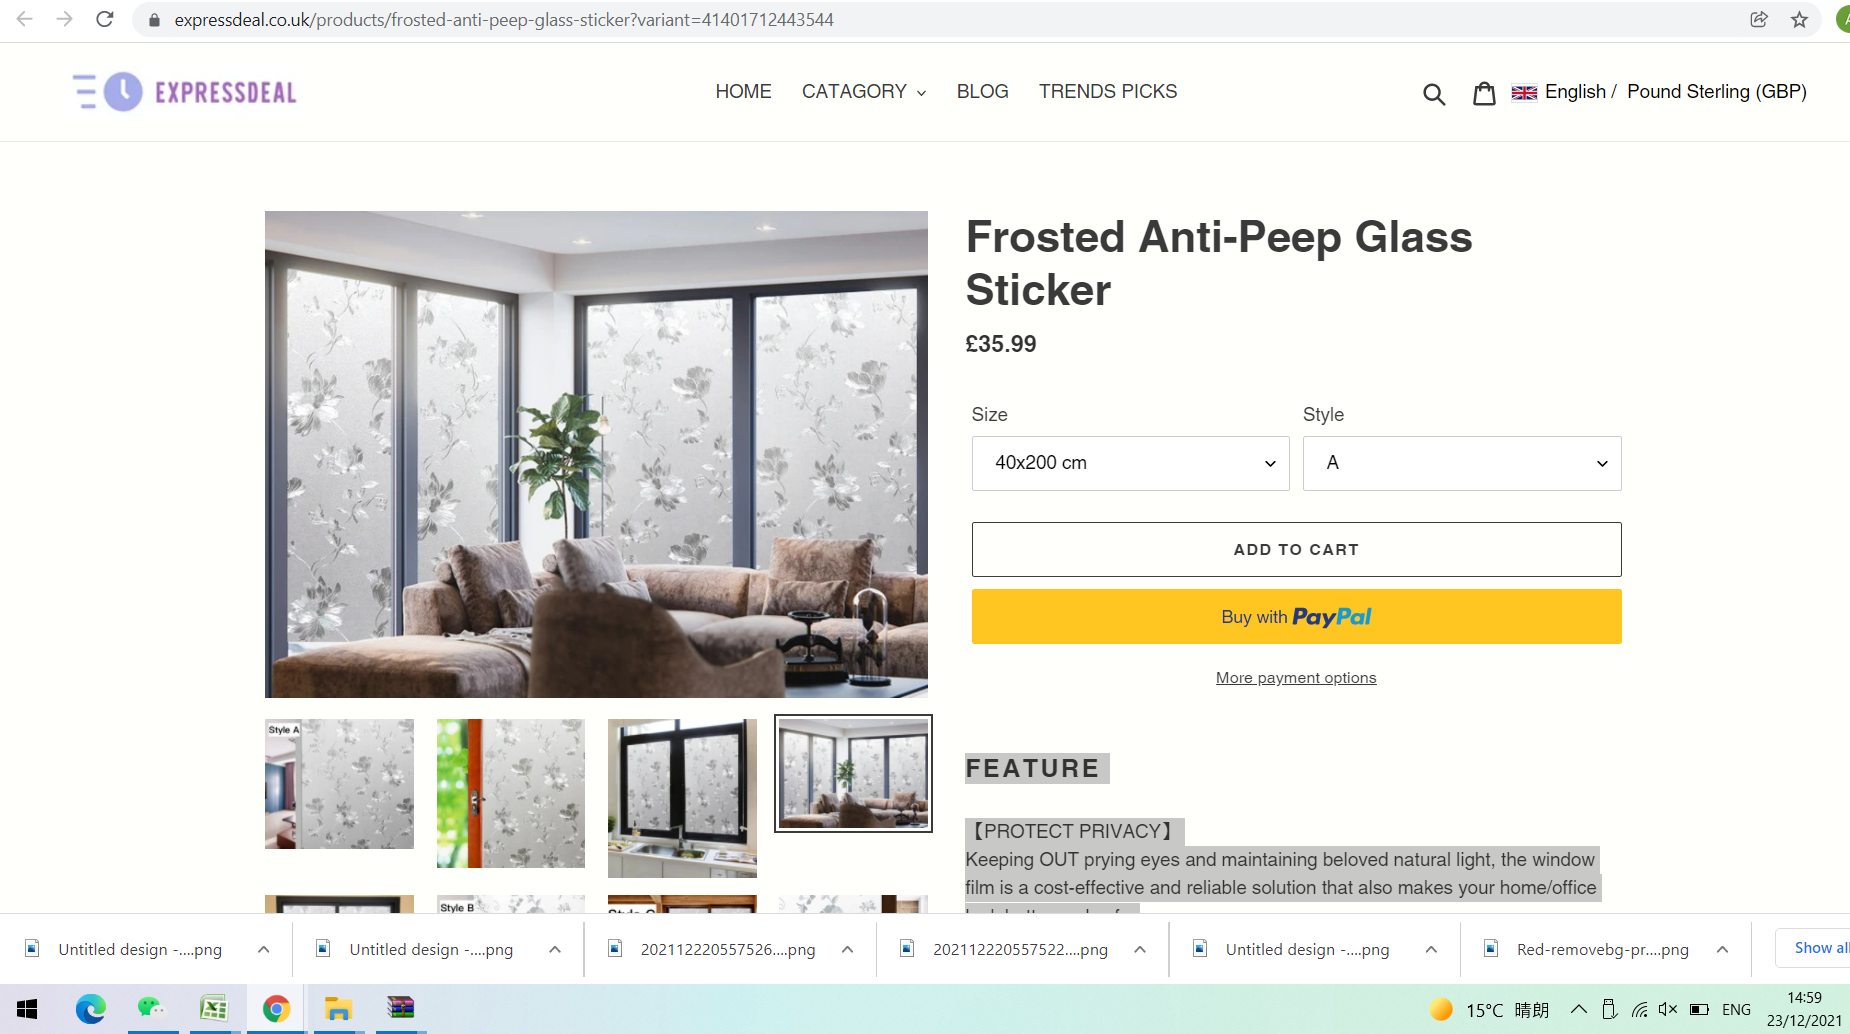Open the shopping bag cart icon
1850x1034 pixels.
[x=1484, y=93]
